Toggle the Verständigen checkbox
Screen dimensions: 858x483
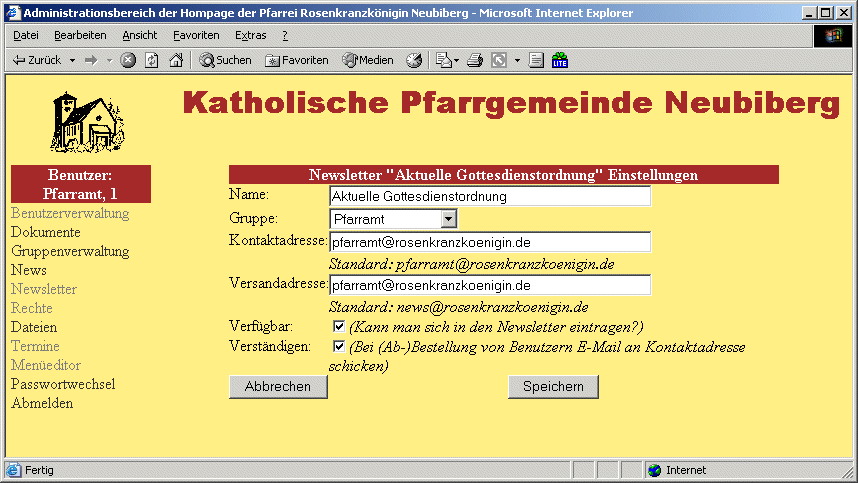pos(339,346)
